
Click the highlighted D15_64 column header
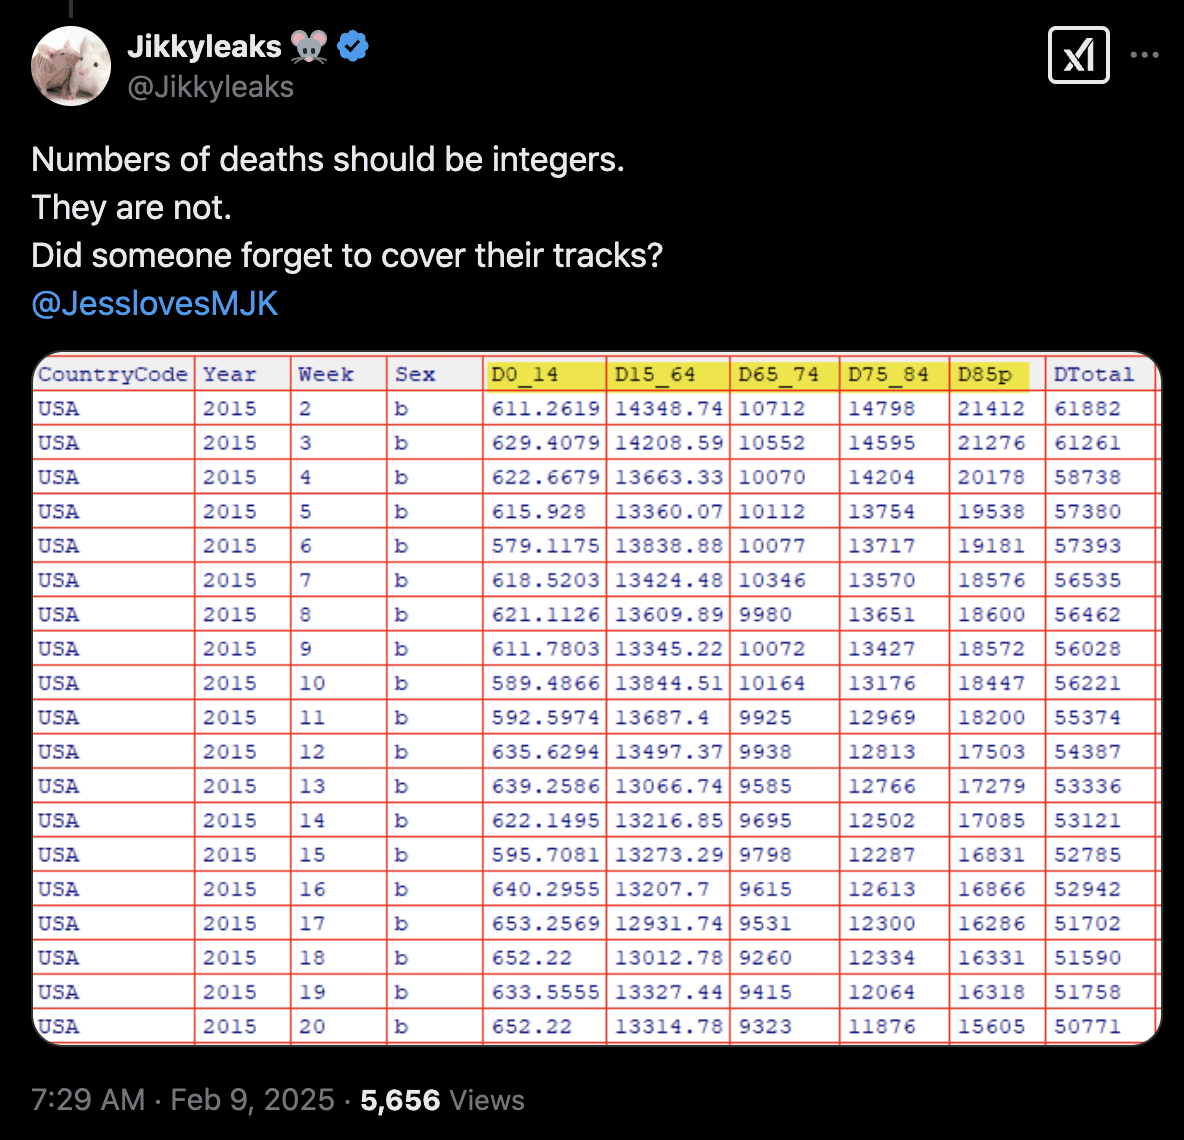point(655,374)
